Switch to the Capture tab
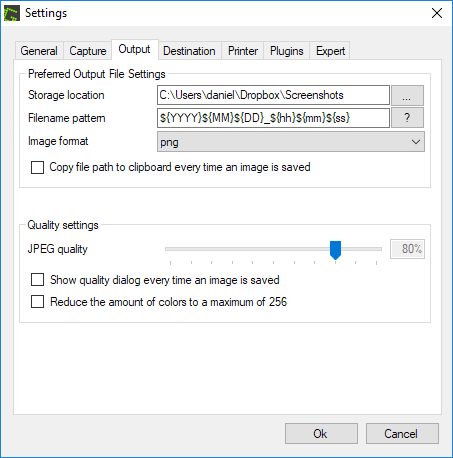 [x=87, y=51]
